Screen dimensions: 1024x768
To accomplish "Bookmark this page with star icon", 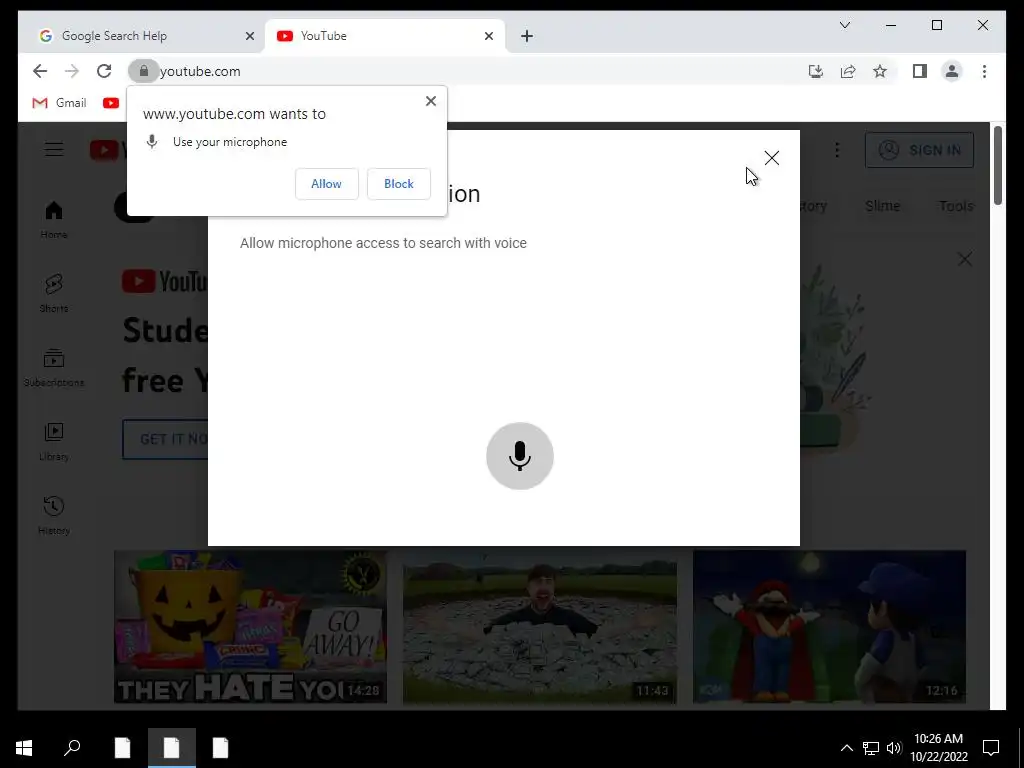I will tap(880, 71).
